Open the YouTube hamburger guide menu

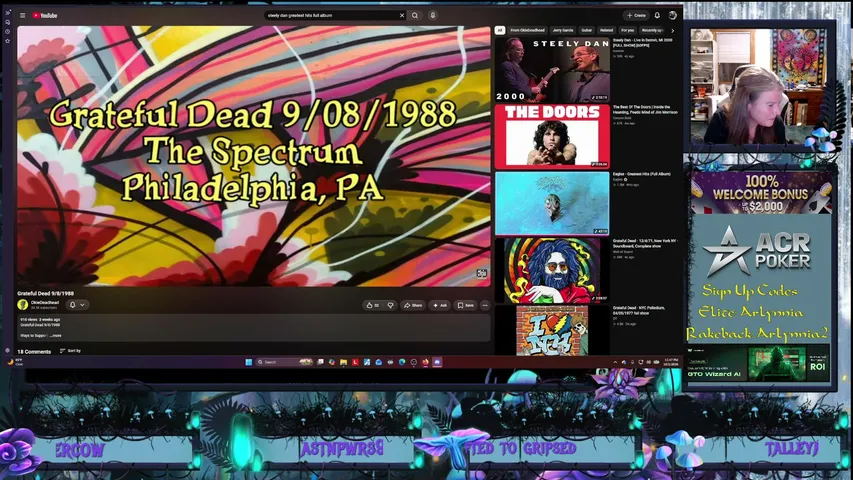point(22,15)
